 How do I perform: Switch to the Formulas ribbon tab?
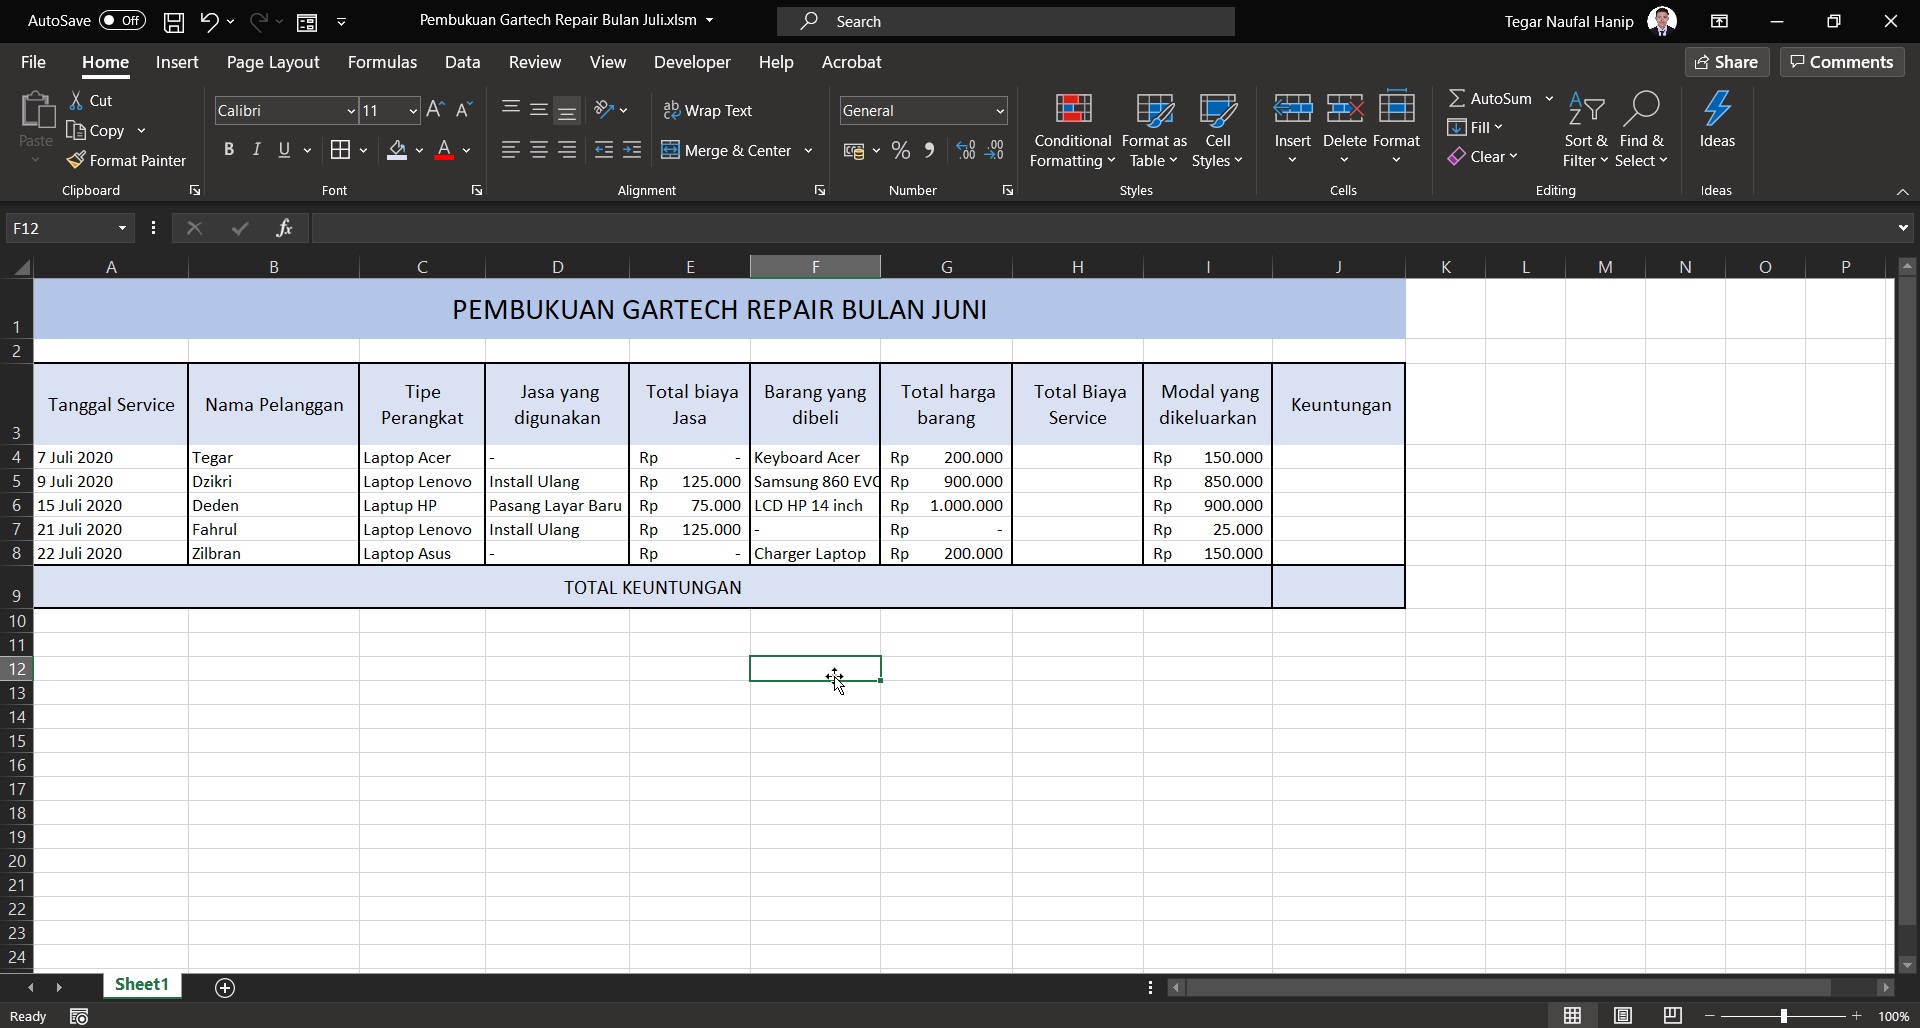tap(382, 61)
